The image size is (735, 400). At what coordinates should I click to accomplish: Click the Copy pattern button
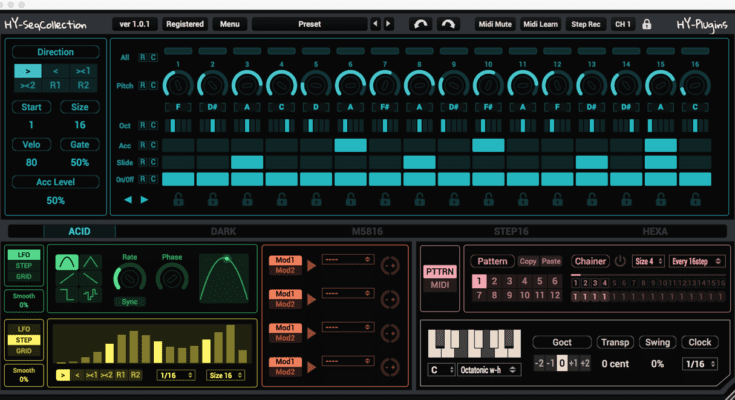click(x=528, y=261)
